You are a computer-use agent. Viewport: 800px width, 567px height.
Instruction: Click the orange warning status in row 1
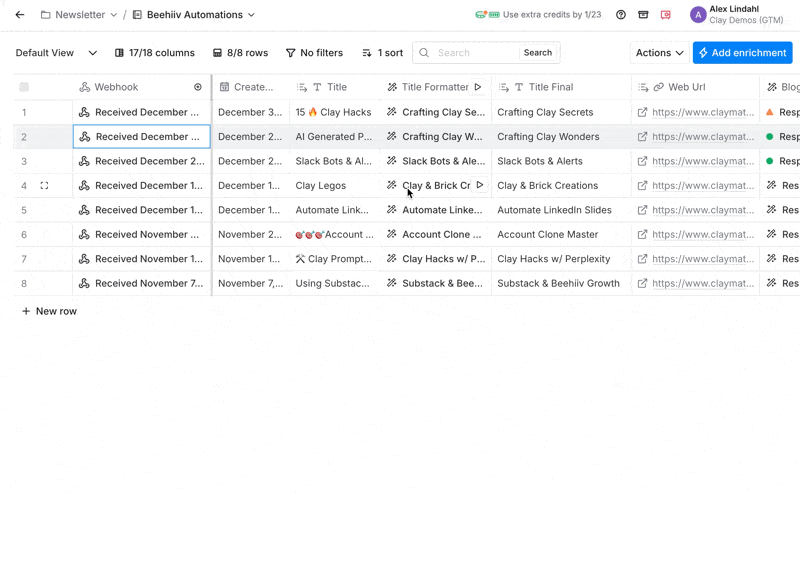click(x=770, y=112)
